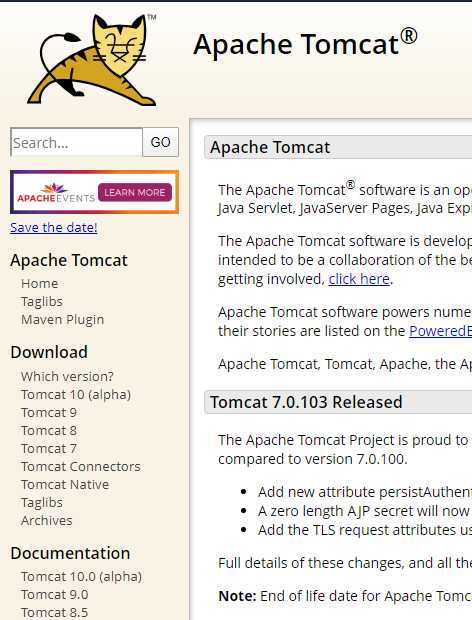Click the 'Apache Tomcat®' page title
This screenshot has width=472, height=620.
[305, 43]
